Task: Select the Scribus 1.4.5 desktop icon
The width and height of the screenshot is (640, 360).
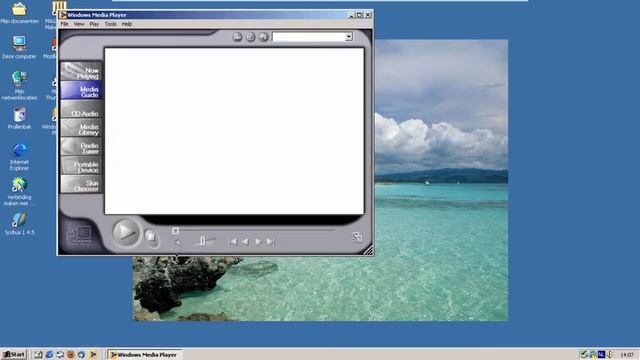Action: [19, 224]
